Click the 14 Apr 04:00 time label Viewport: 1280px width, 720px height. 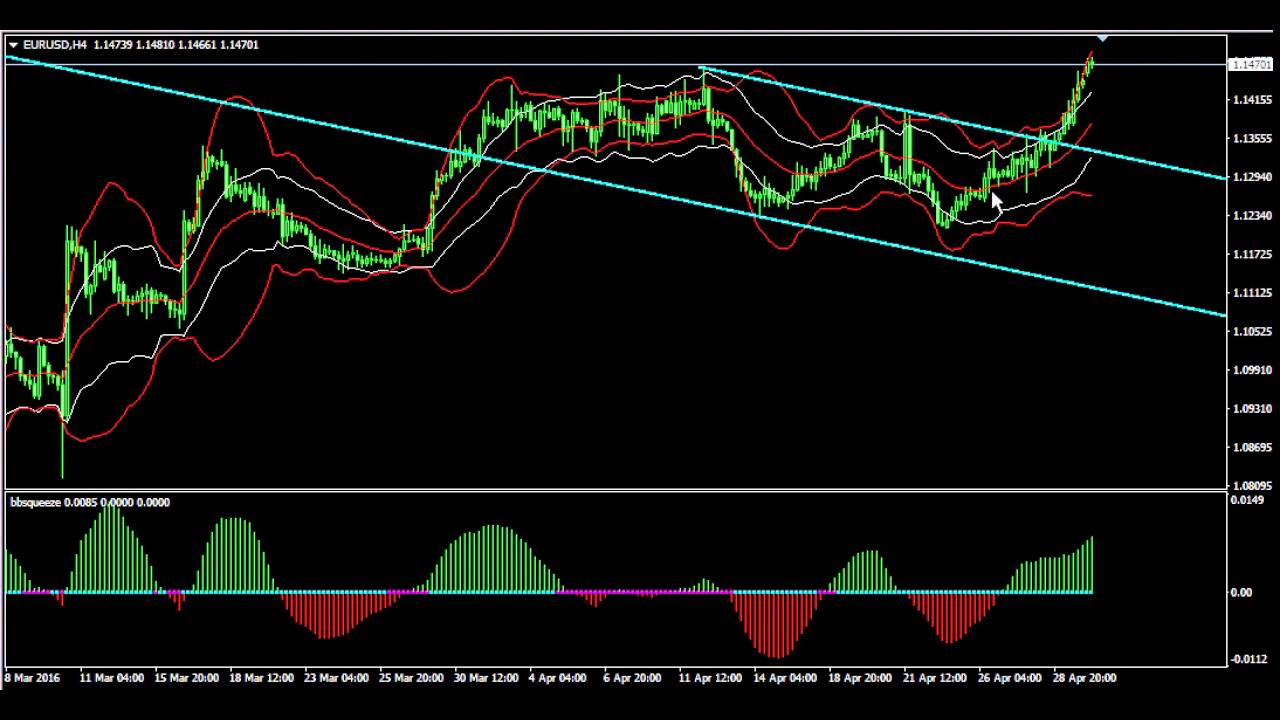click(x=785, y=678)
